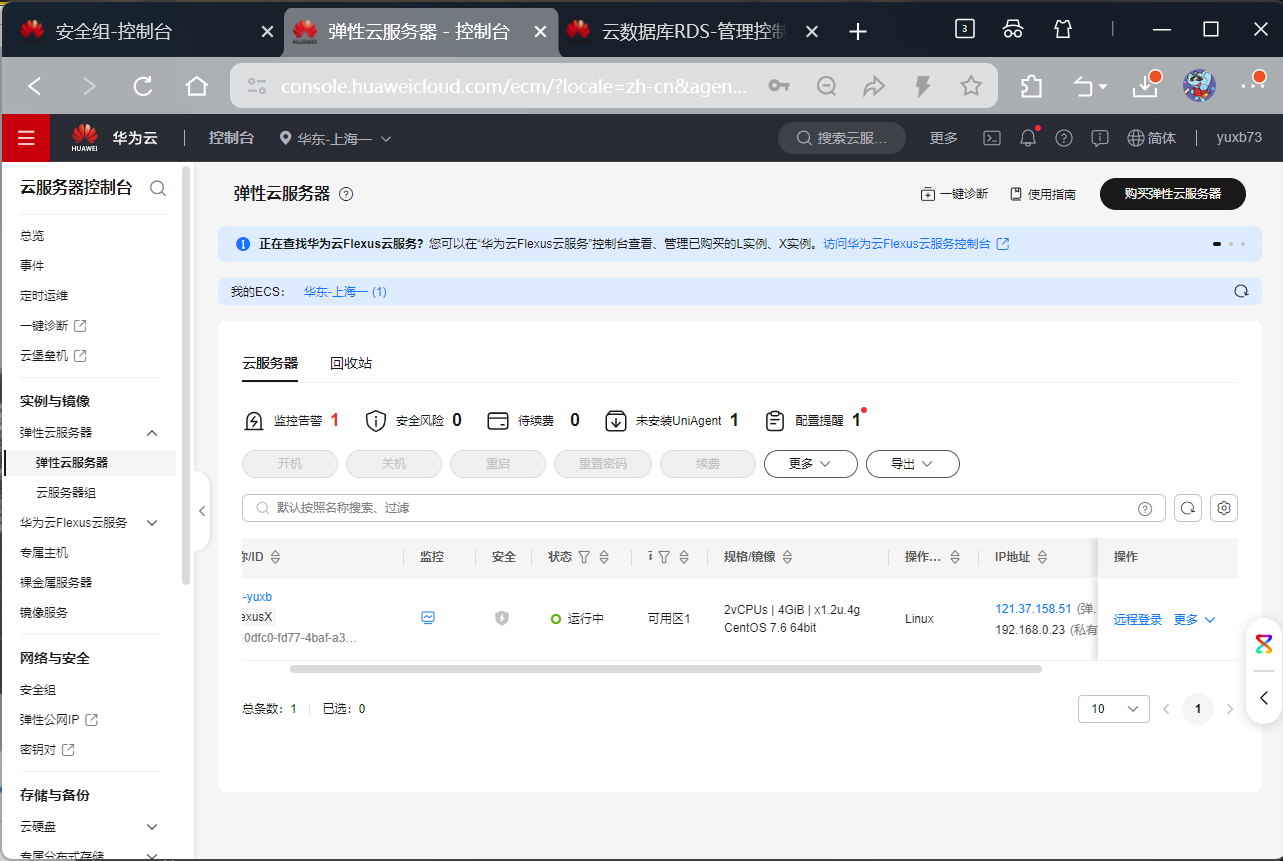Open table column settings gear

coord(1224,508)
